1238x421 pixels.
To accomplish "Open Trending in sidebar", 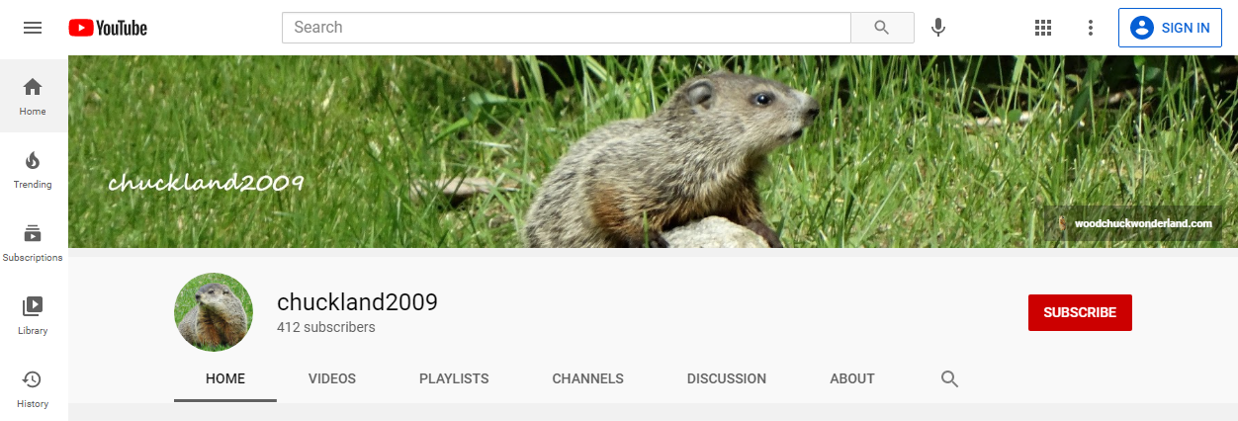I will click(x=33, y=169).
